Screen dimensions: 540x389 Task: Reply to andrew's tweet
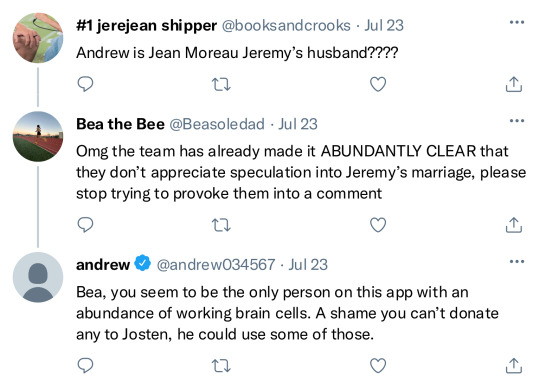tap(85, 366)
